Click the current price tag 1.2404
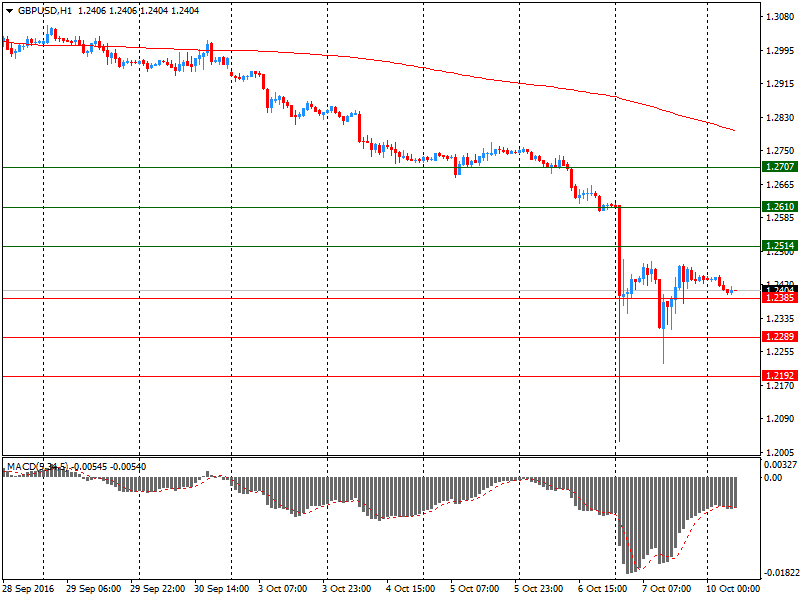 [780, 289]
